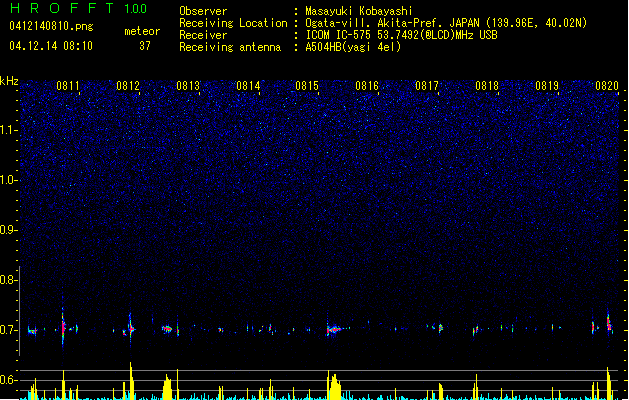
Task: Click the Receiving antenna label
Action: 230,47
